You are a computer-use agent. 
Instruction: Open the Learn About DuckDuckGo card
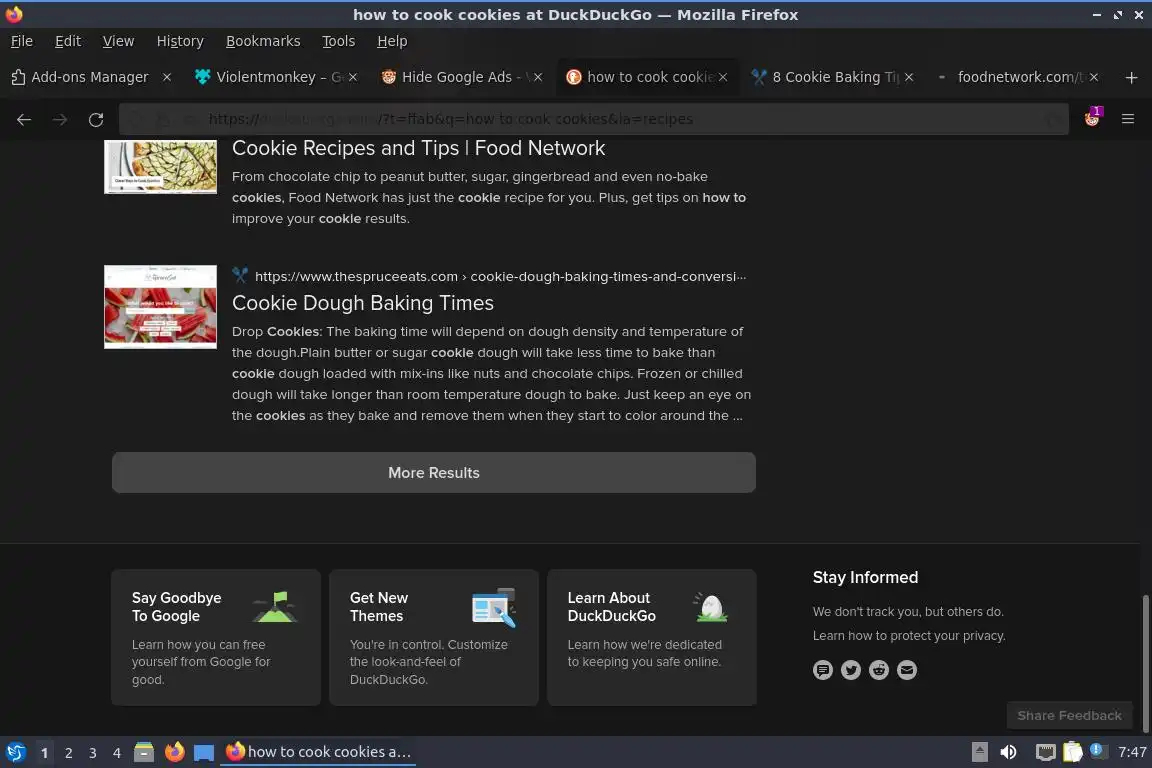coord(652,637)
